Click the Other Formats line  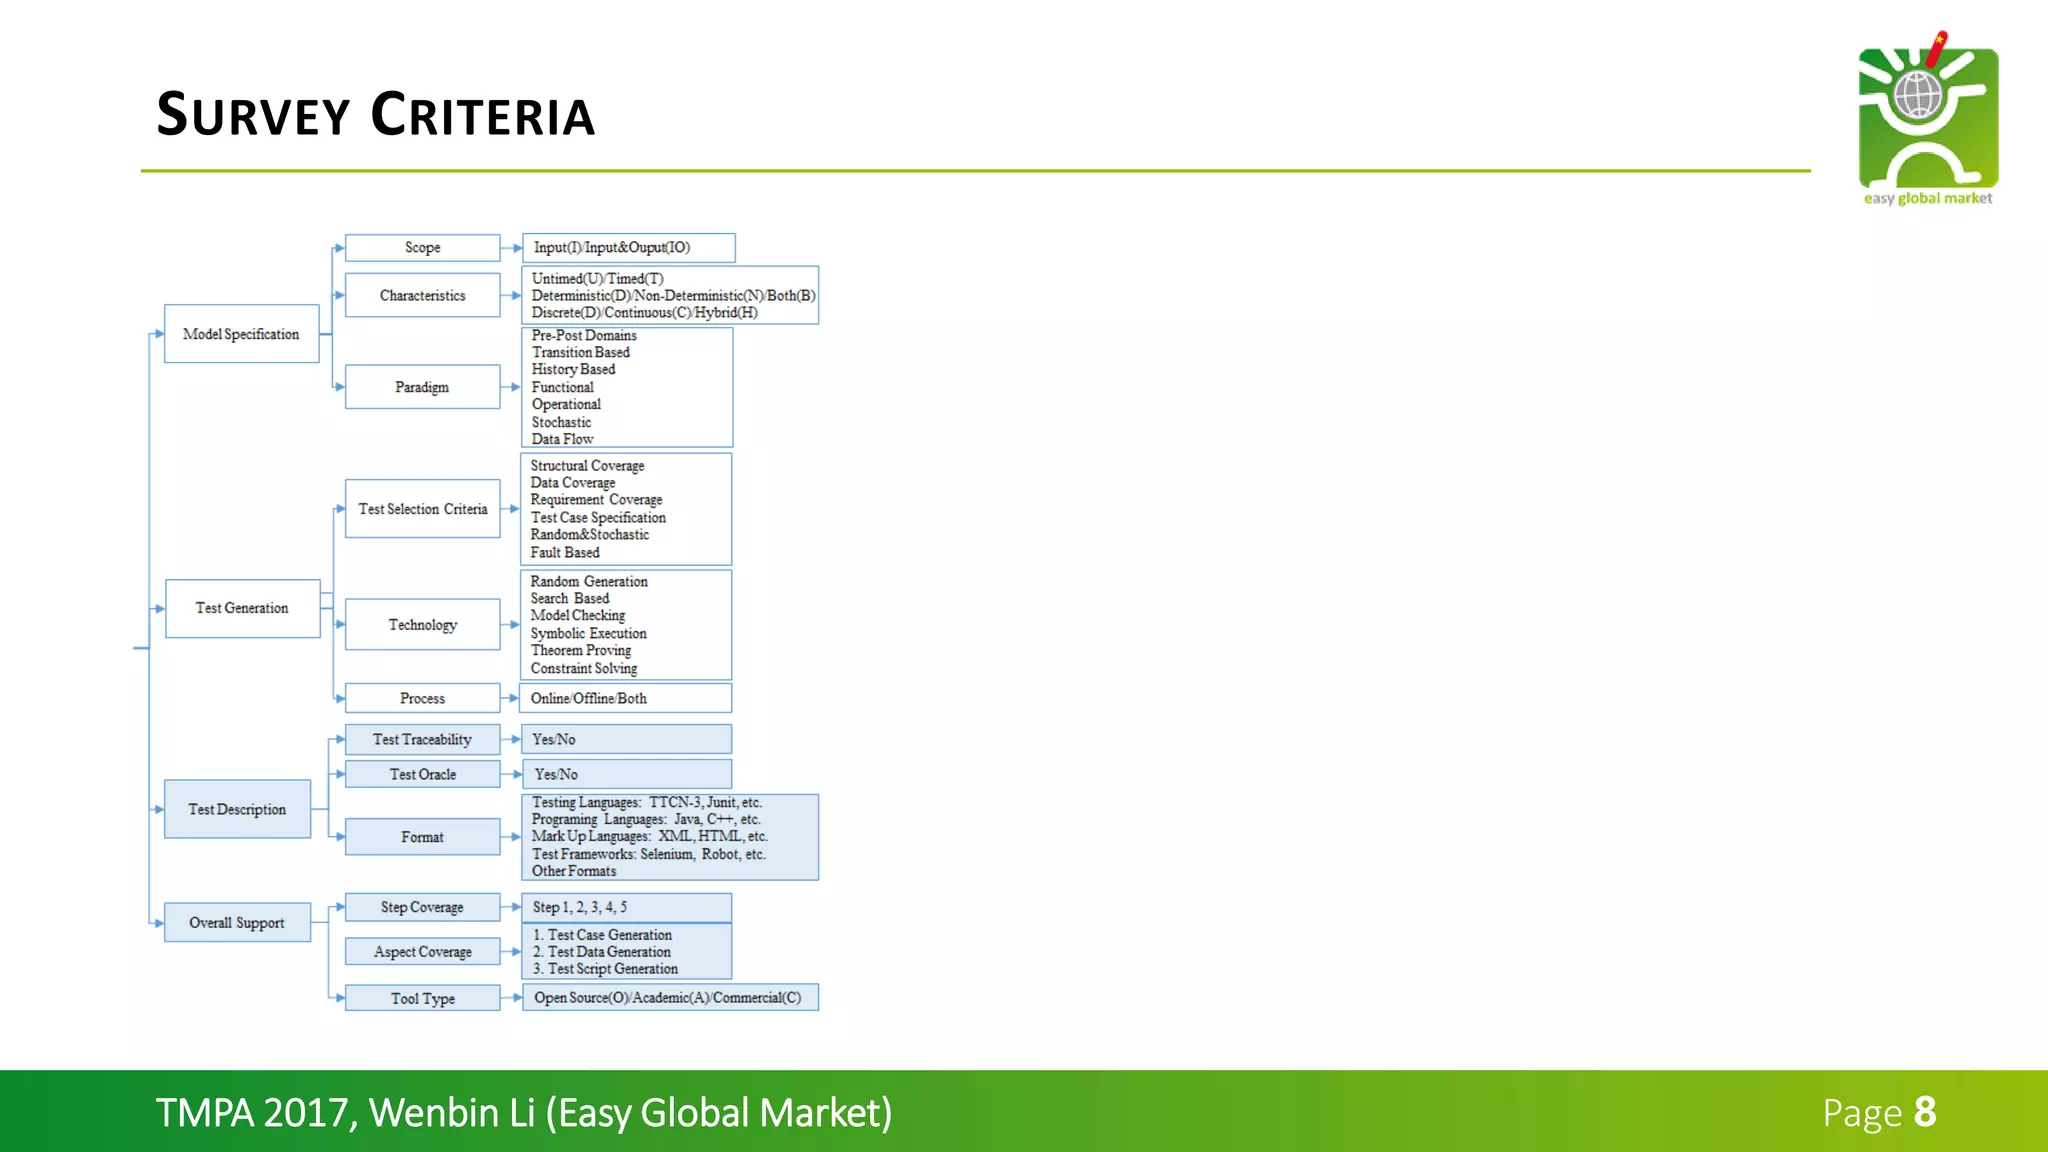[574, 872]
